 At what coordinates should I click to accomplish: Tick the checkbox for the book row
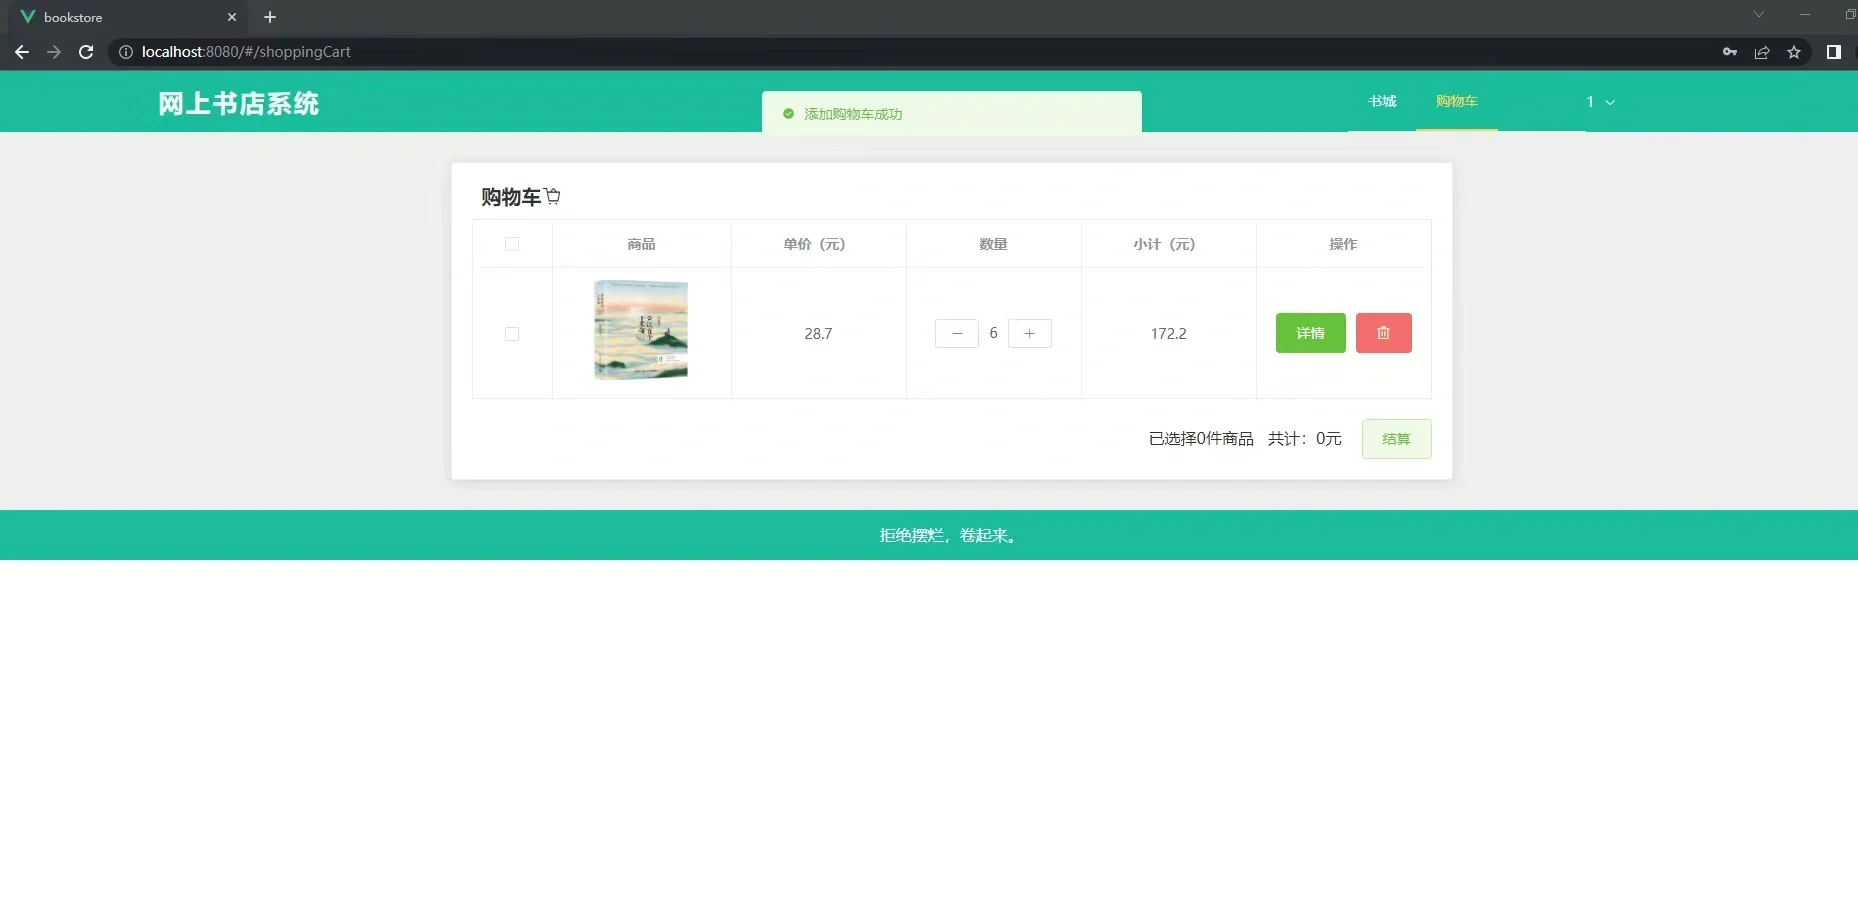point(512,334)
